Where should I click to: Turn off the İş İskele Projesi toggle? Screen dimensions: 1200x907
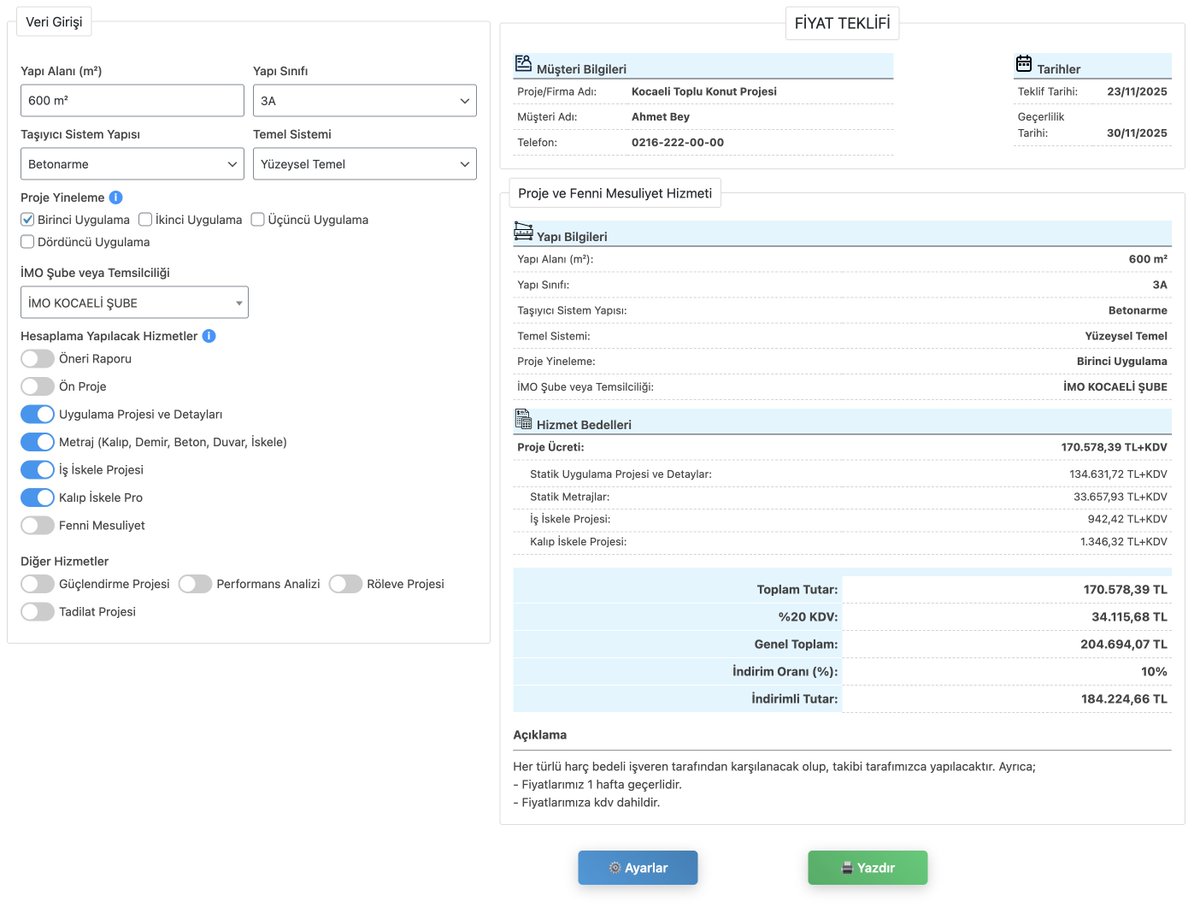pyautogui.click(x=37, y=470)
